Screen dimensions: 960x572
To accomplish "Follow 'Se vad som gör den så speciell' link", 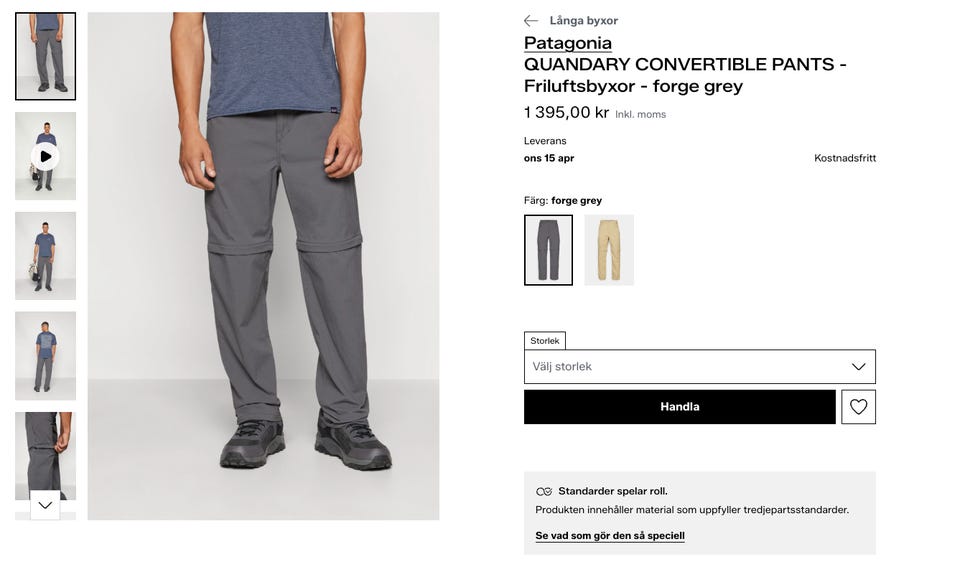I will point(610,536).
